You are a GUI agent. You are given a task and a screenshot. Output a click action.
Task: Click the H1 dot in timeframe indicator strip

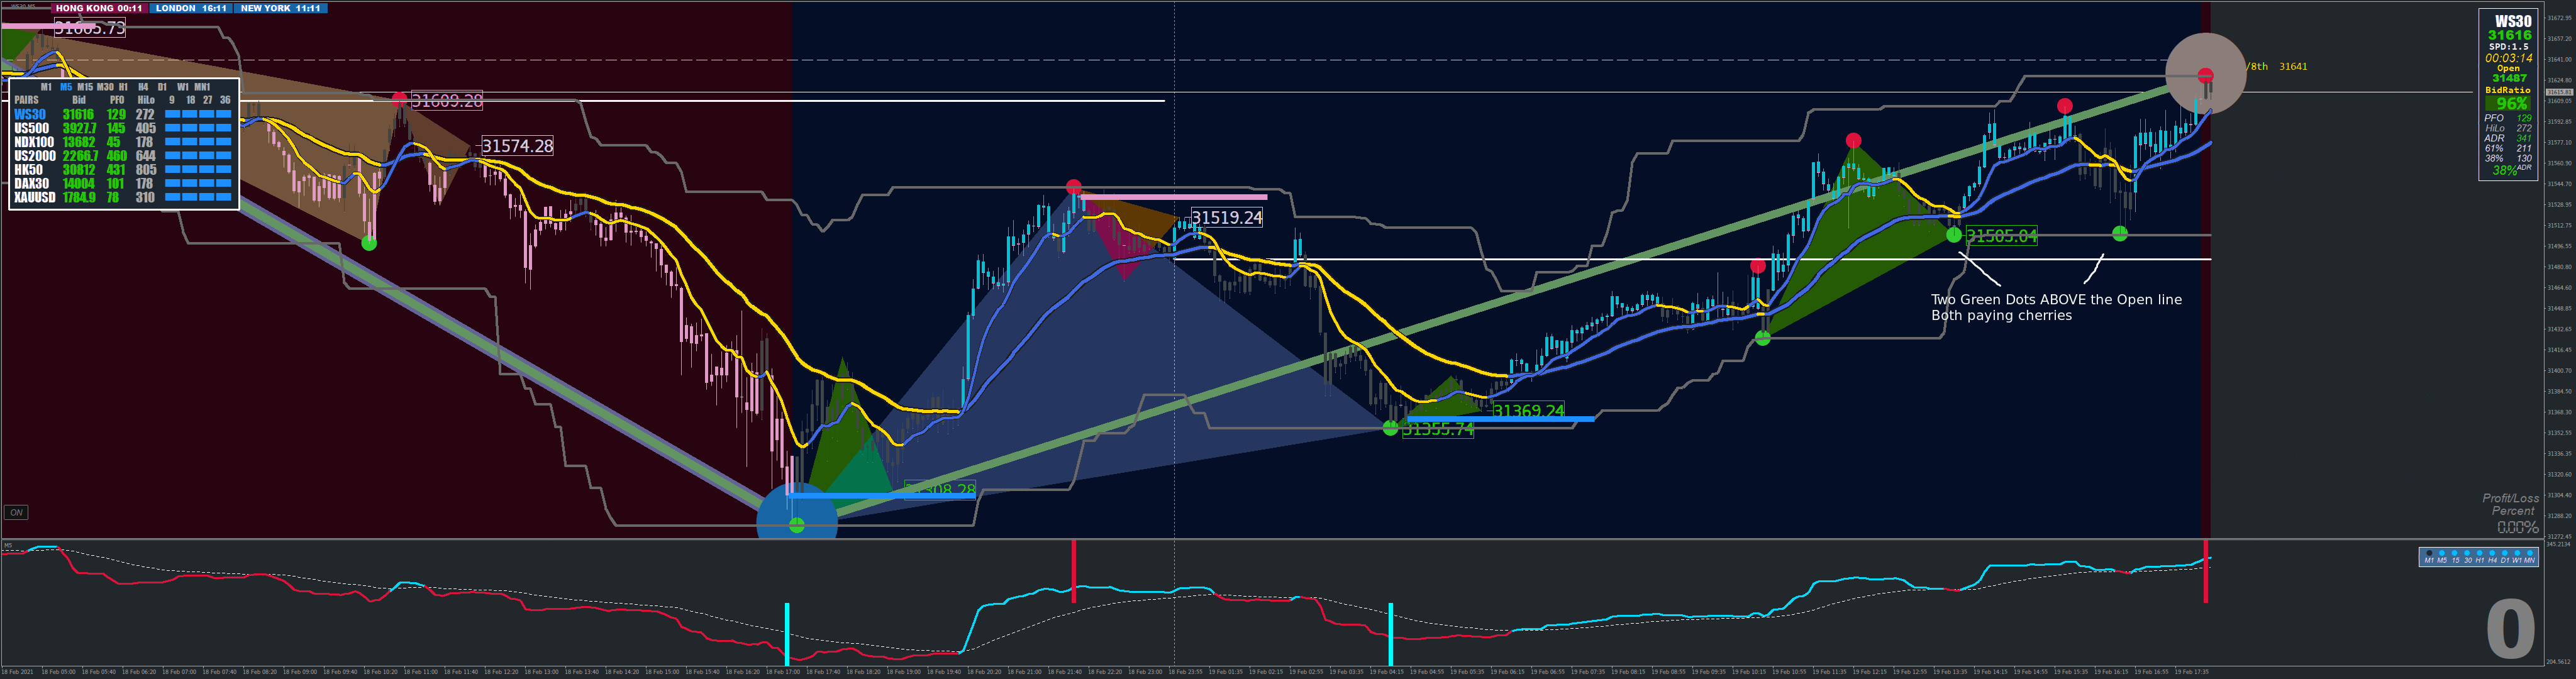pos(2480,553)
